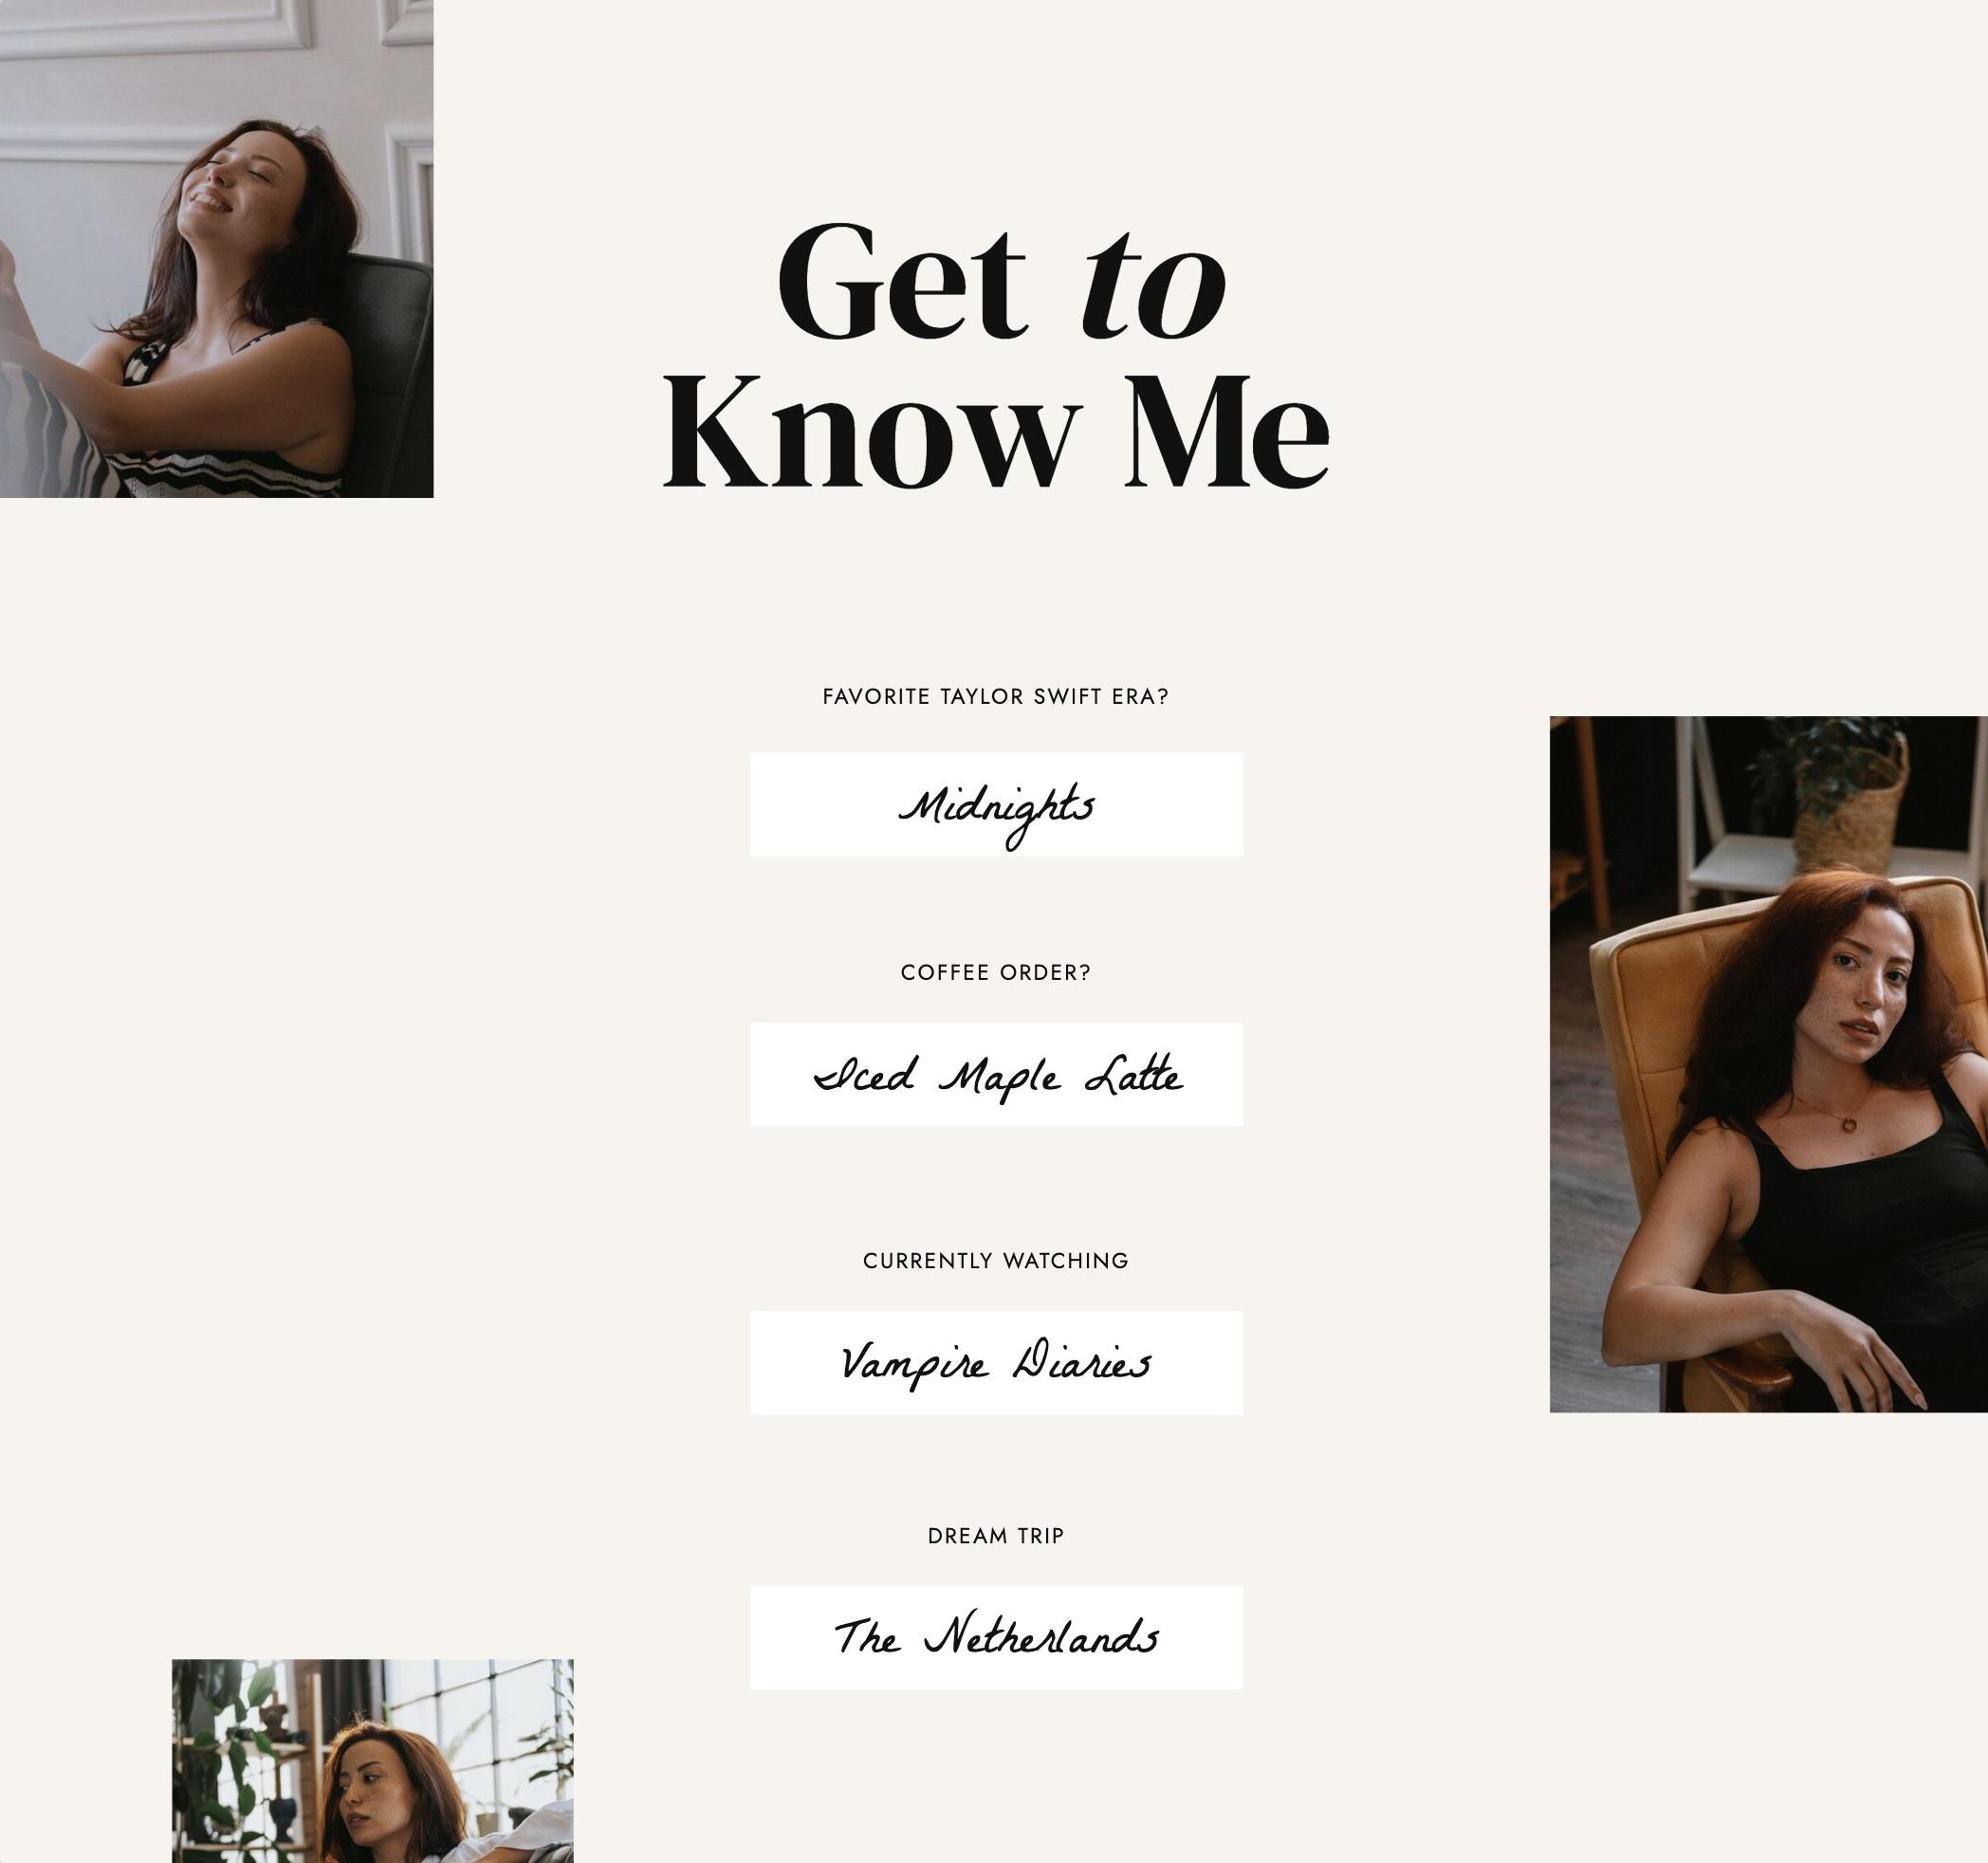This screenshot has height=1863, width=1988.
Task: Select the 'Coffee Order?' label
Action: [x=996, y=973]
